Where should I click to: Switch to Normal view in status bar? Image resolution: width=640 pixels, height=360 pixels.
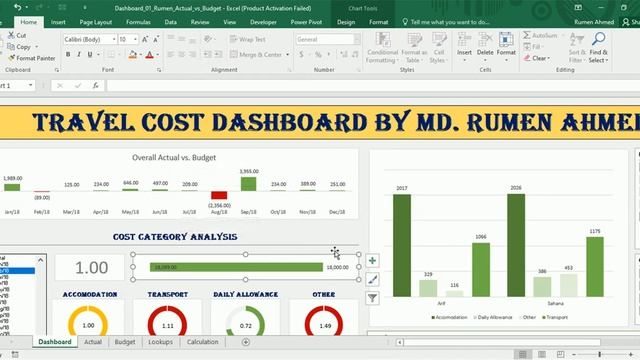[x=522, y=354]
